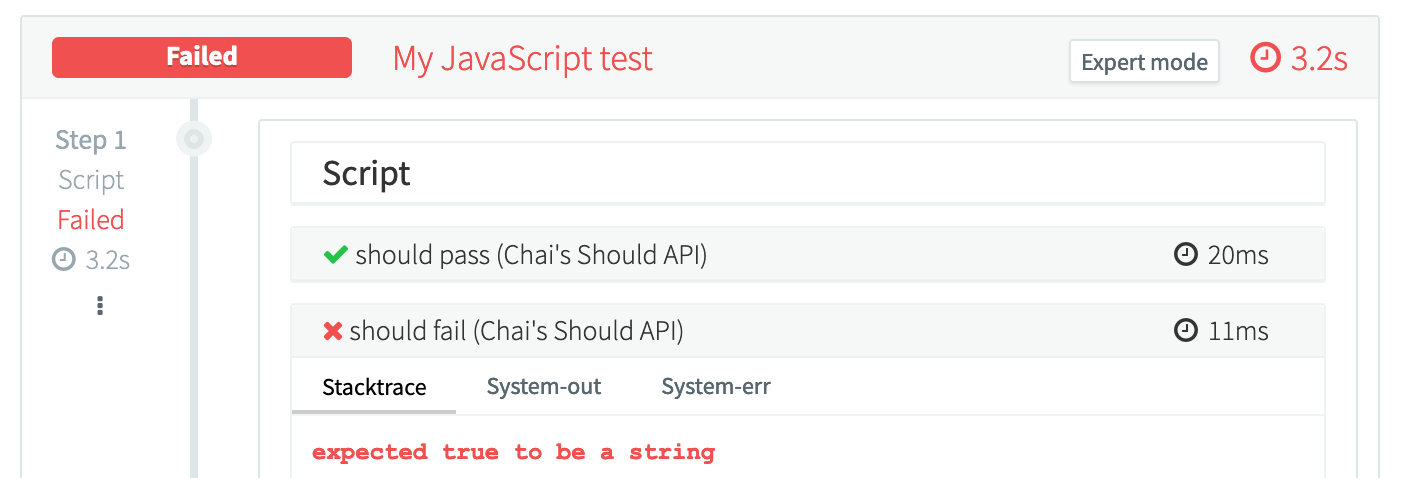Image resolution: width=1404 pixels, height=478 pixels.
Task: Switch to the System-out tab
Action: 544,387
